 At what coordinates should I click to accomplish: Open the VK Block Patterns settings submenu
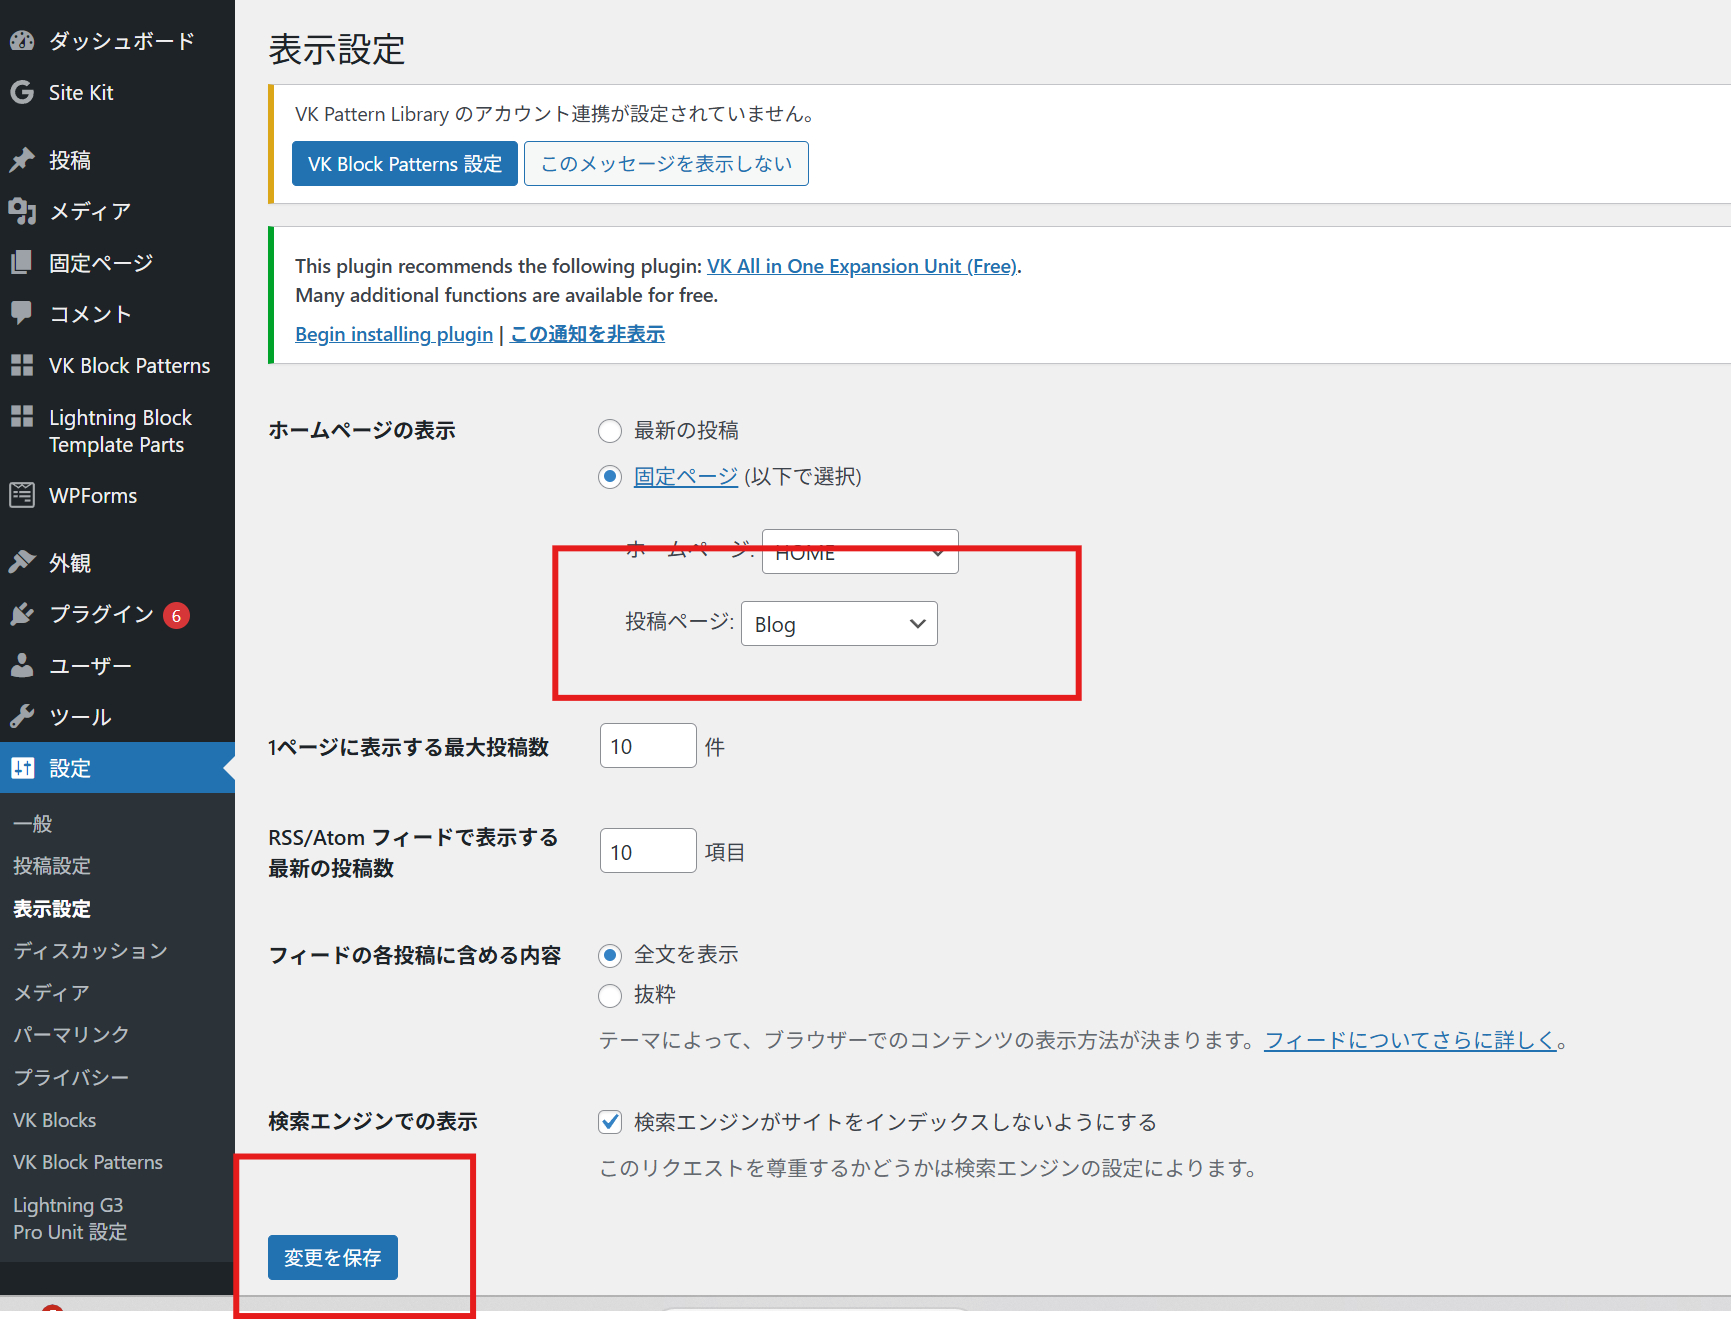tap(88, 1162)
